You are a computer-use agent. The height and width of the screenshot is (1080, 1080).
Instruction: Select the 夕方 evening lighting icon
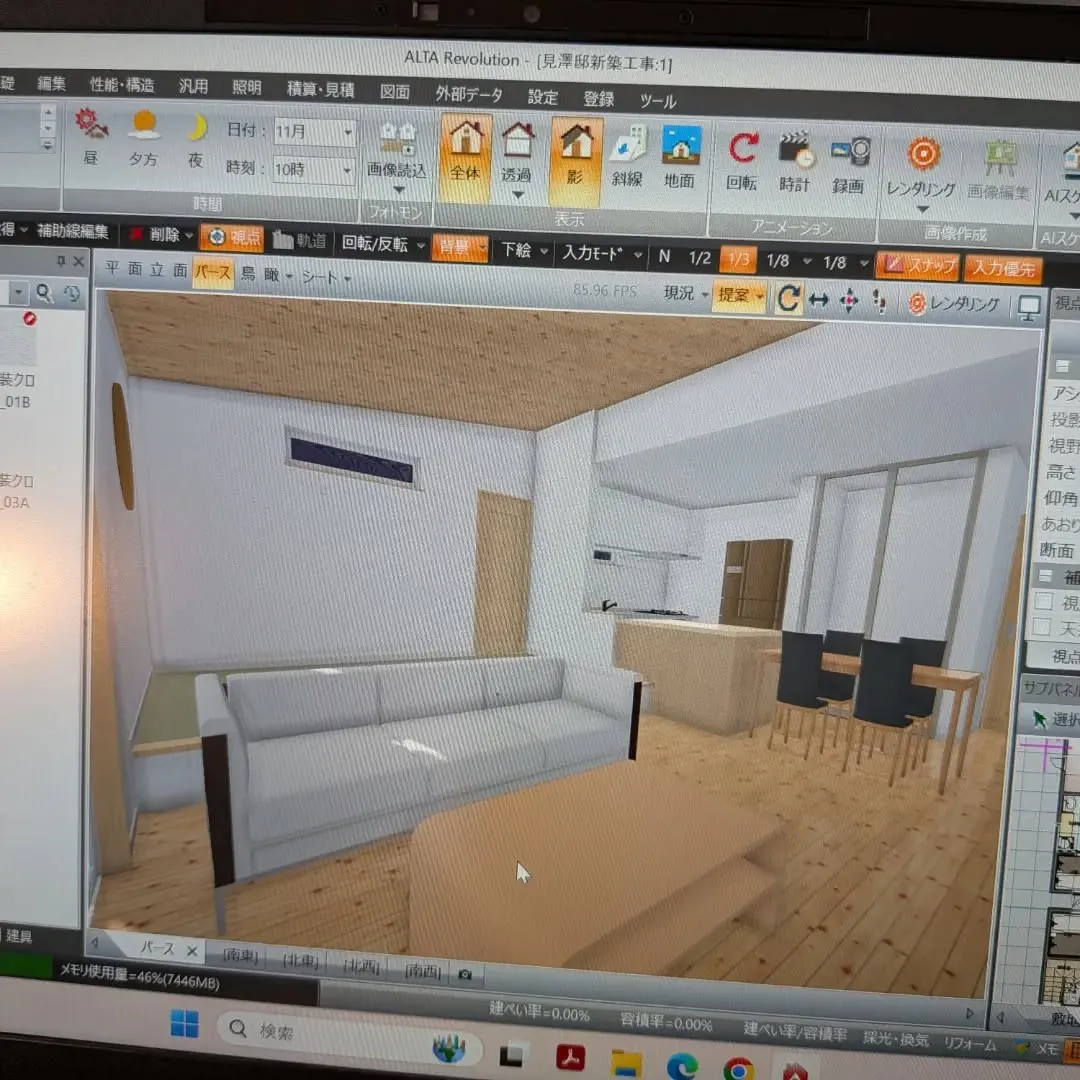coord(143,138)
